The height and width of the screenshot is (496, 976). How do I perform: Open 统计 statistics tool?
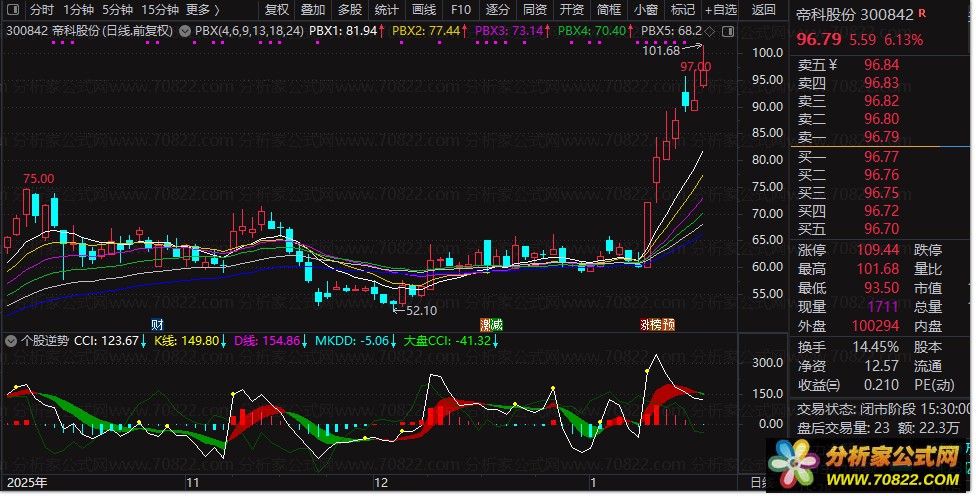[x=387, y=9]
